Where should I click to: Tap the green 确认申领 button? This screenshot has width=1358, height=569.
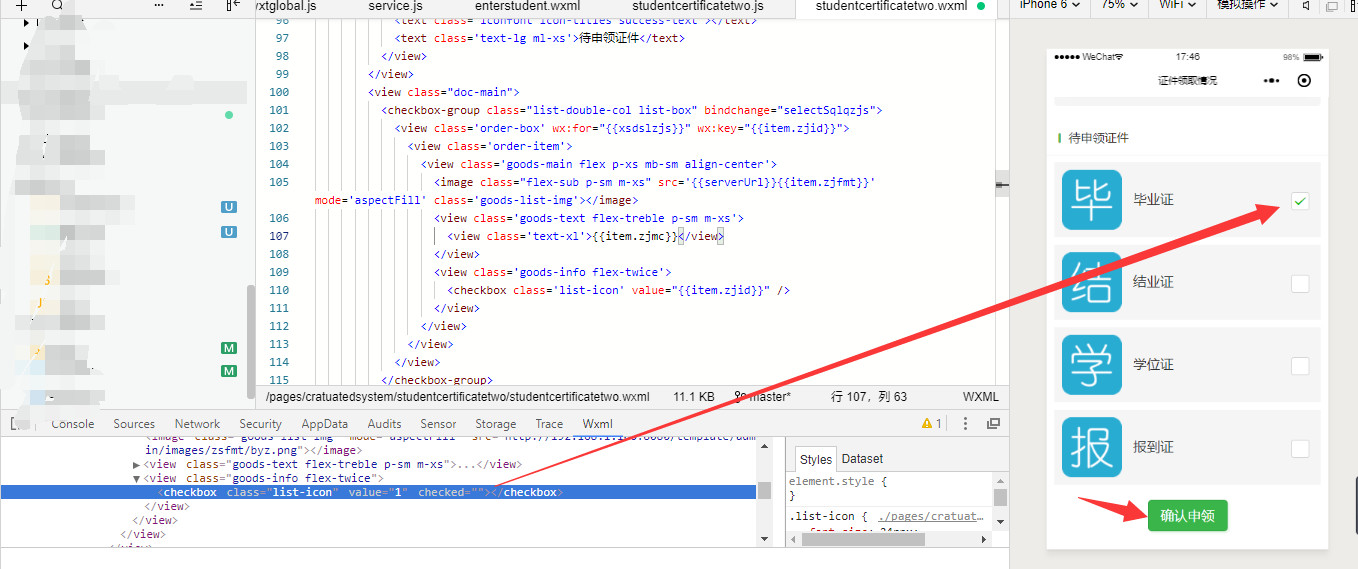(x=1187, y=516)
